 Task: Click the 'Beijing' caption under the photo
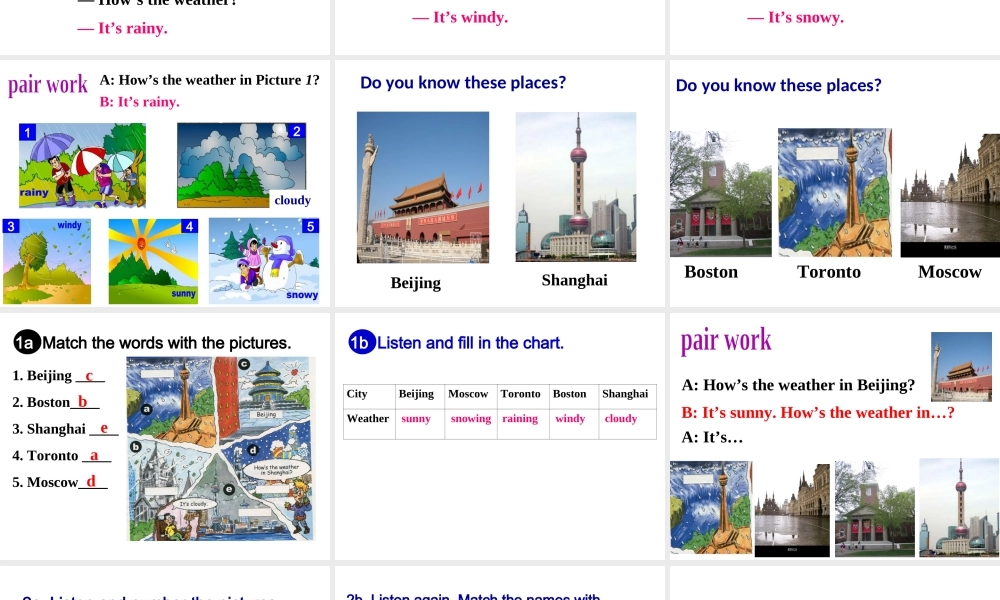pos(416,282)
